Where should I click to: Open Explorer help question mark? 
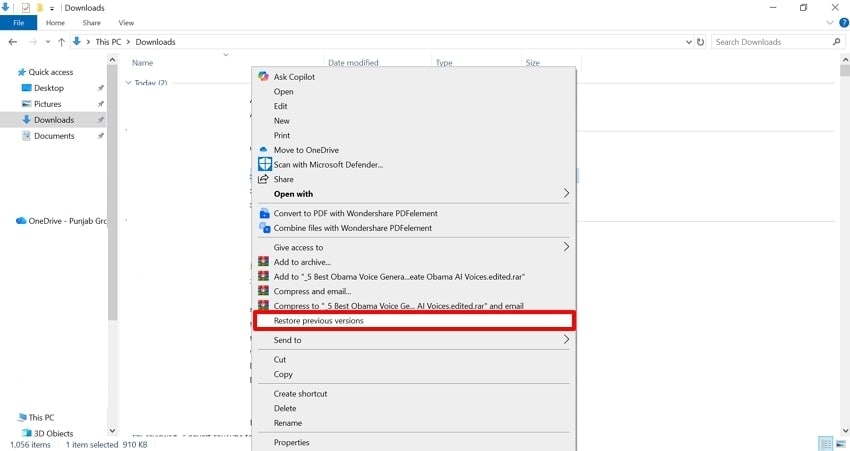coord(844,23)
